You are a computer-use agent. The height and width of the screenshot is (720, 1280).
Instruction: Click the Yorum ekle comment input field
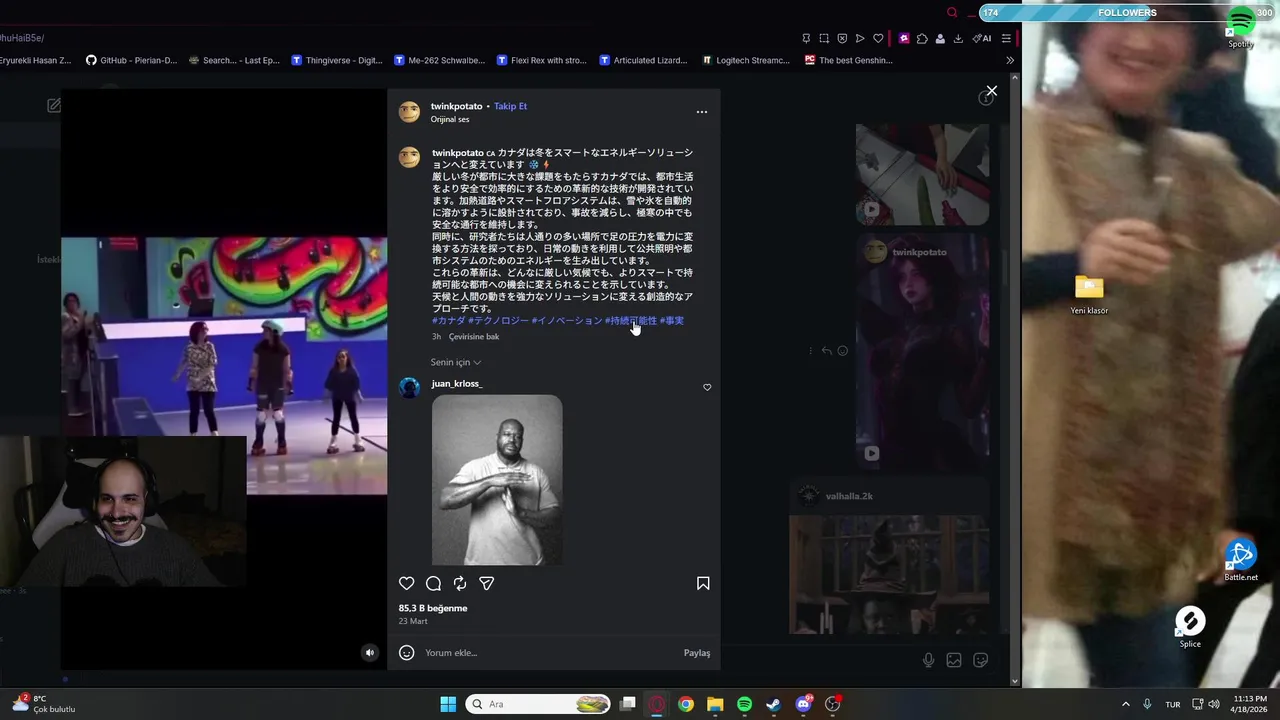tap(550, 653)
